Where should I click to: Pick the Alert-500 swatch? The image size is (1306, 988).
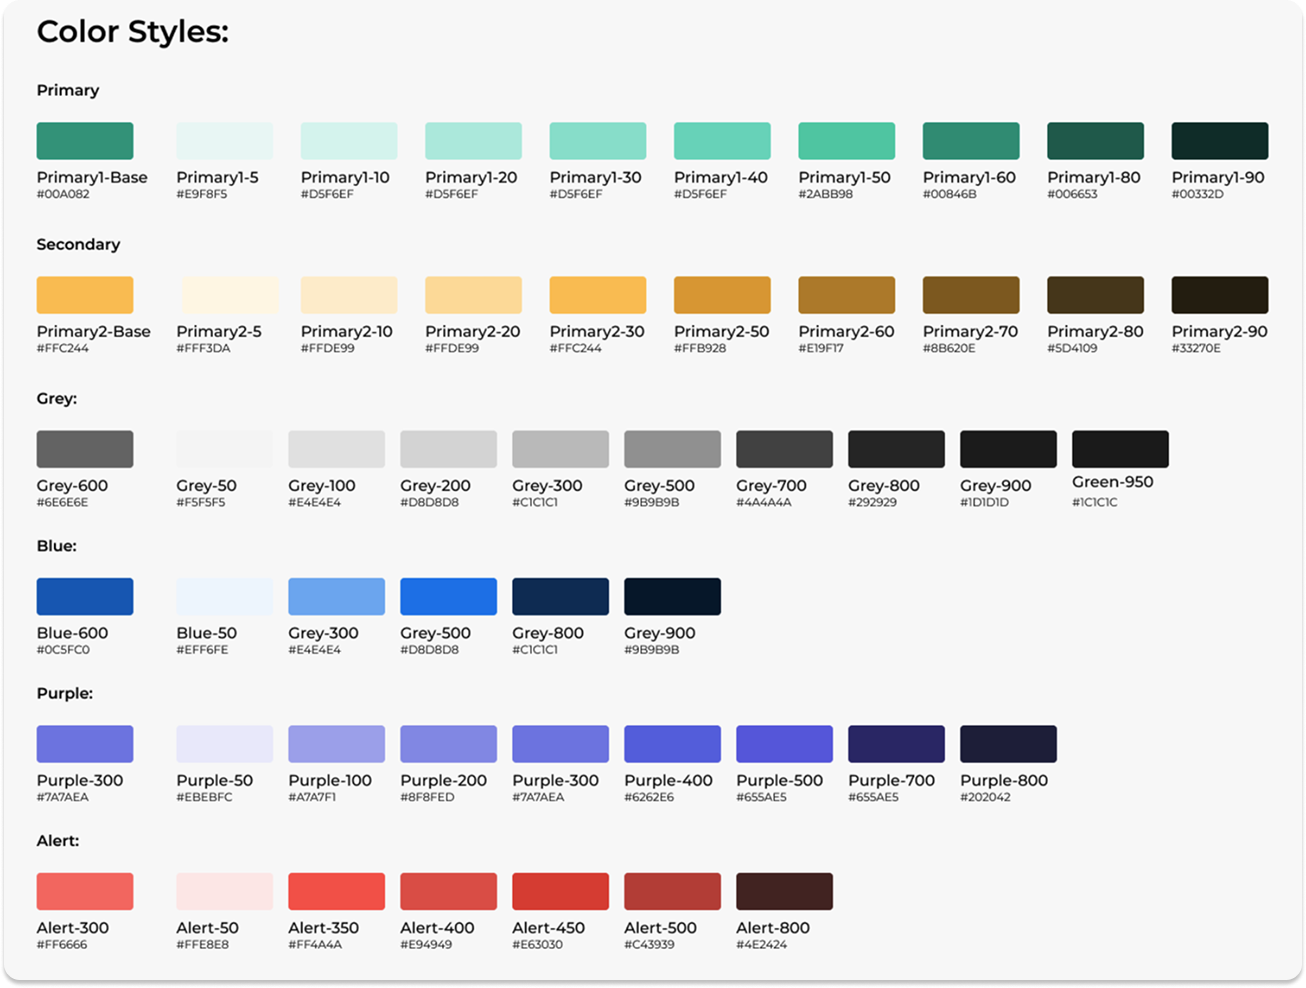pyautogui.click(x=673, y=892)
